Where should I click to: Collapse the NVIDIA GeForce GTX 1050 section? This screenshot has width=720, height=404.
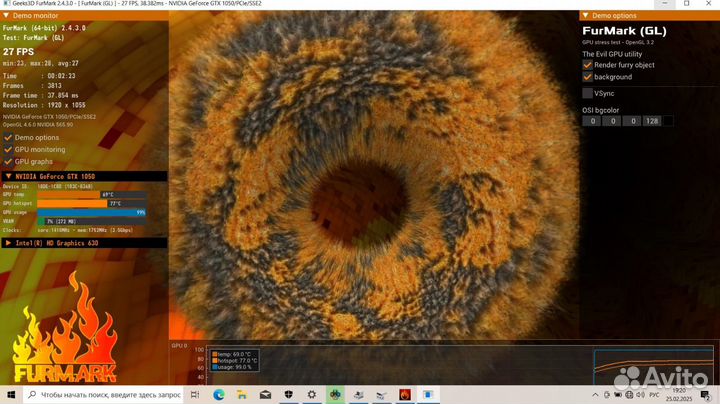pos(8,176)
